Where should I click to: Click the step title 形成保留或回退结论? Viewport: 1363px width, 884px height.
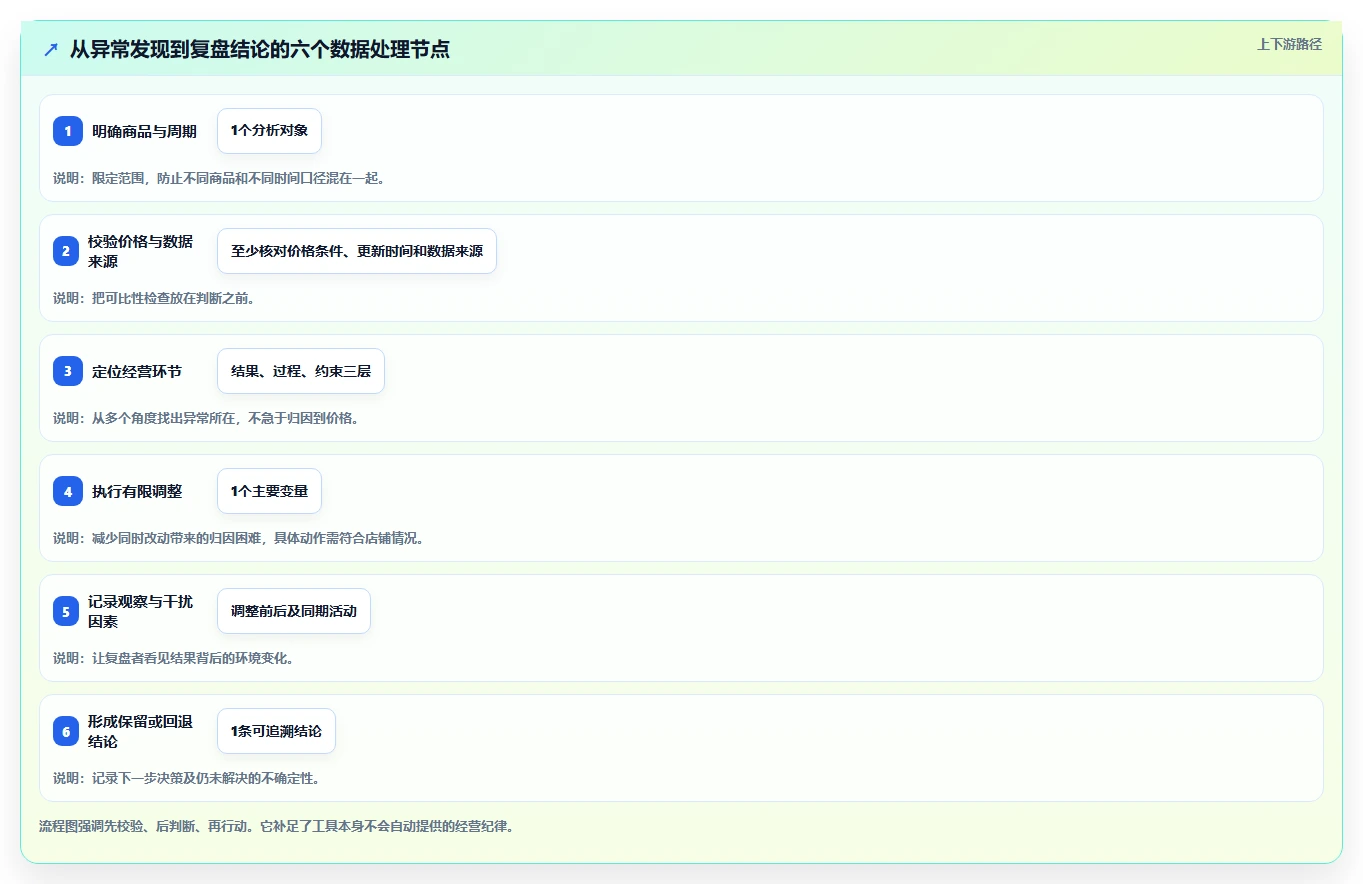141,731
